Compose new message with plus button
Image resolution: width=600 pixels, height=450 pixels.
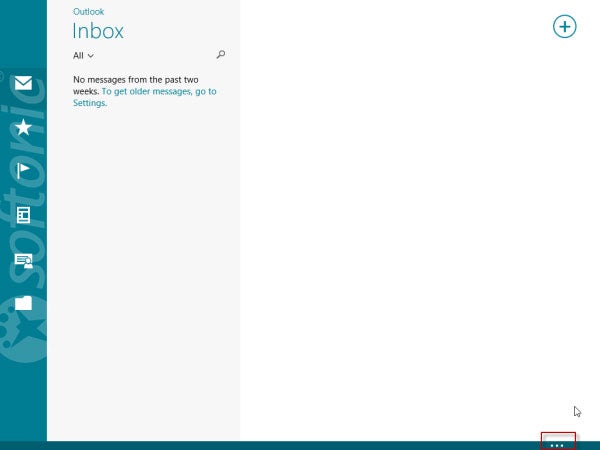click(x=564, y=26)
